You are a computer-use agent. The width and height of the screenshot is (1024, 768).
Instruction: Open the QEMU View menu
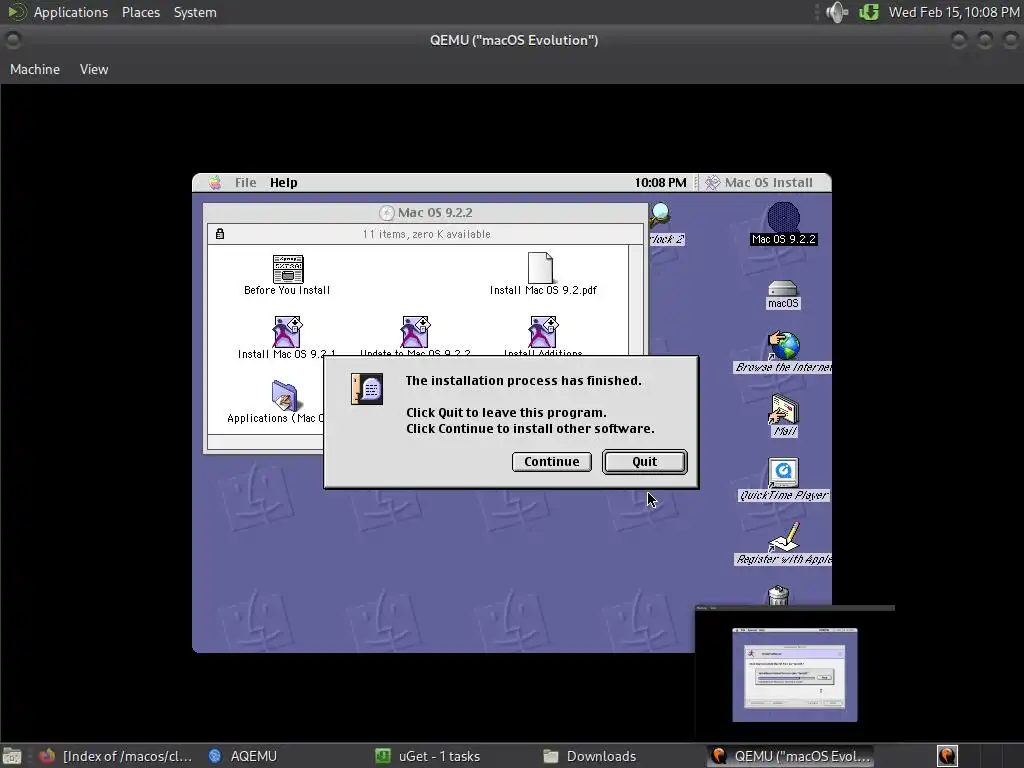point(94,69)
